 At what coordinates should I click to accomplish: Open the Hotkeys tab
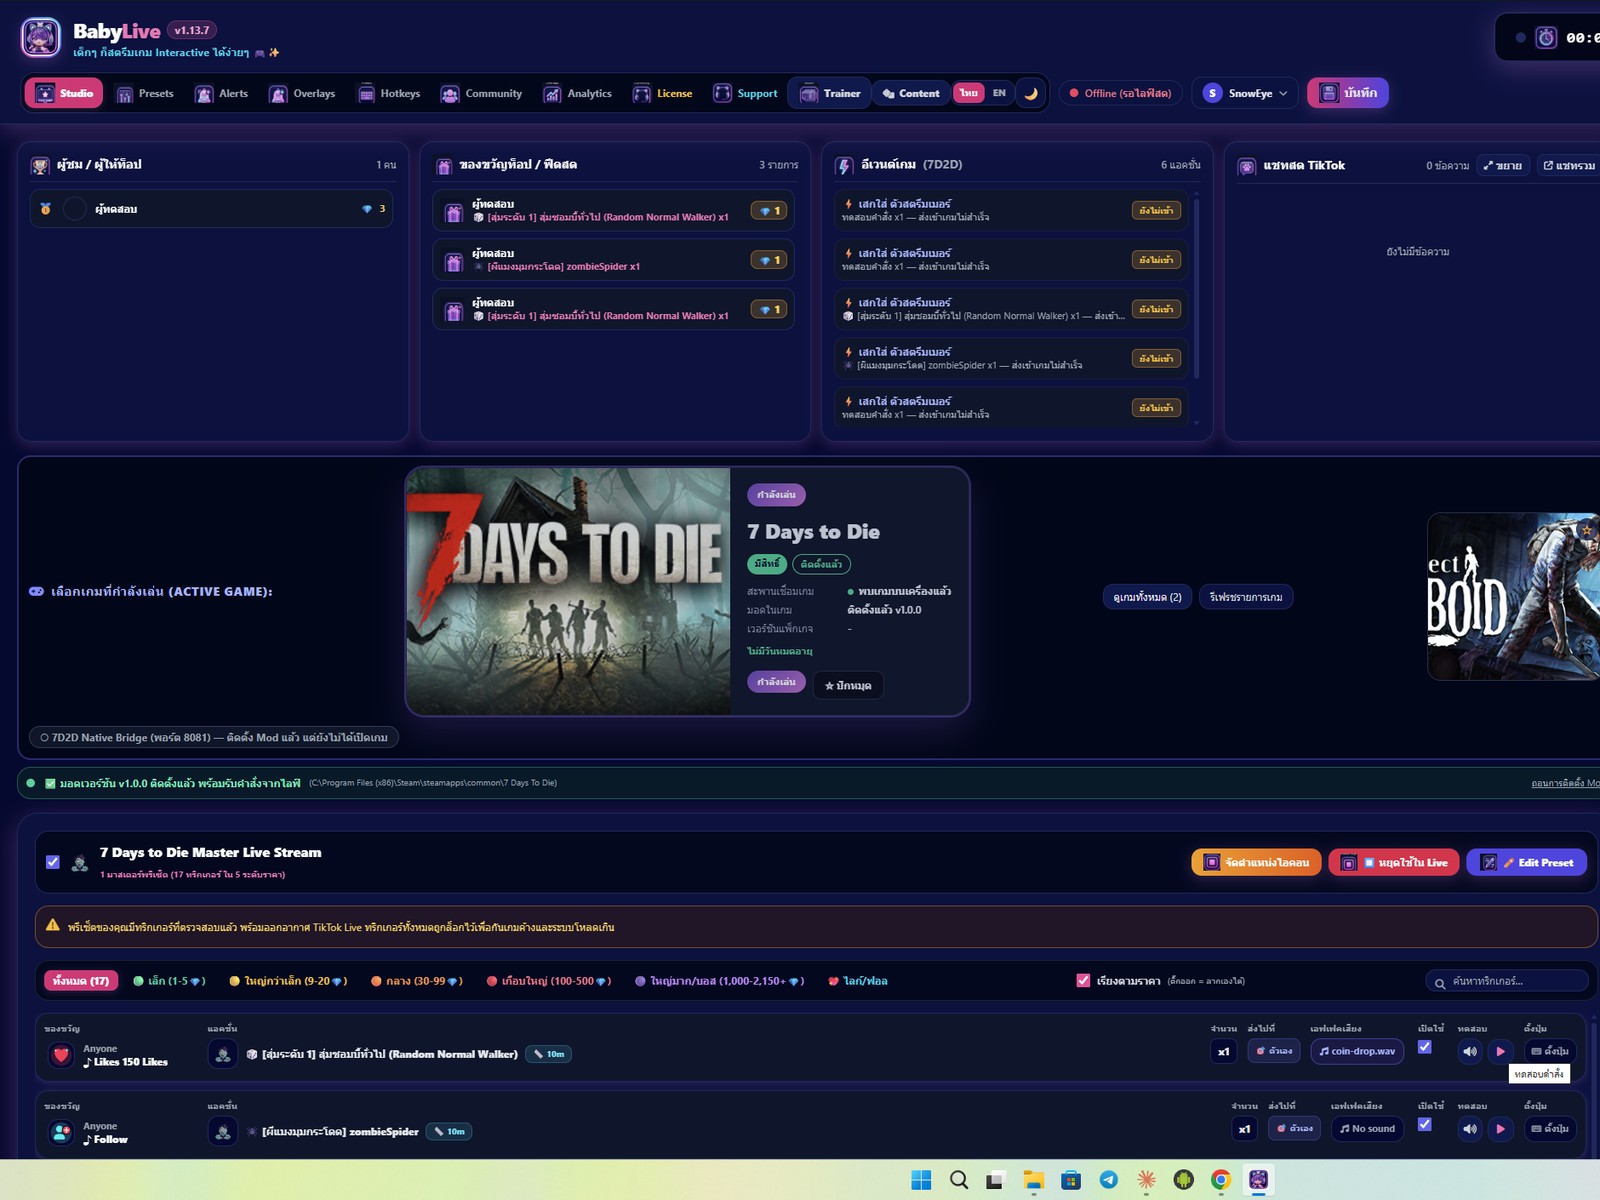click(x=389, y=94)
